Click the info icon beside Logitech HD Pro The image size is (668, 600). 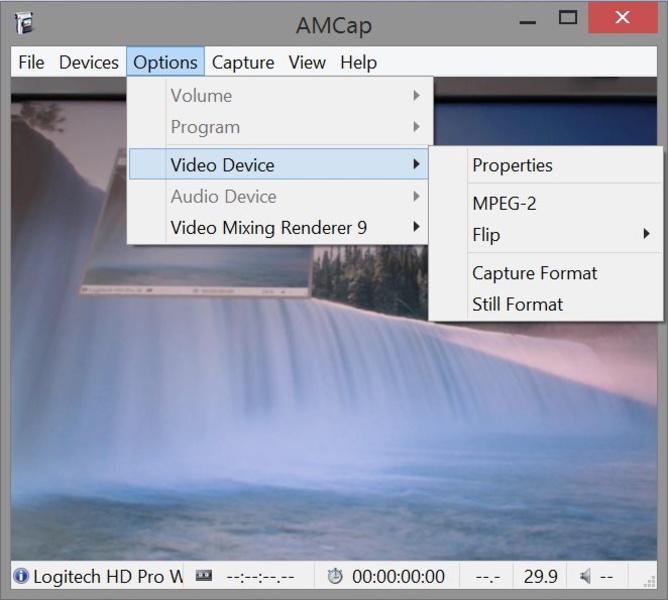click(x=21, y=576)
